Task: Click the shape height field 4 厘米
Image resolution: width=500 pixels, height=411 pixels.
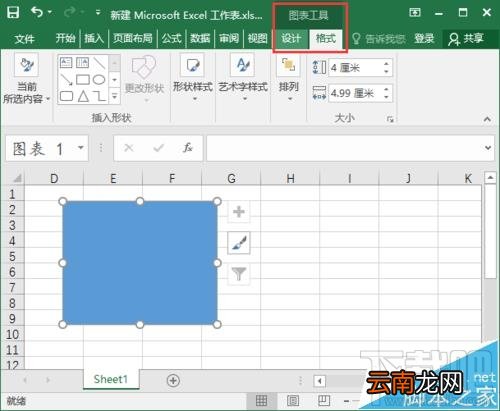Action: tap(355, 68)
